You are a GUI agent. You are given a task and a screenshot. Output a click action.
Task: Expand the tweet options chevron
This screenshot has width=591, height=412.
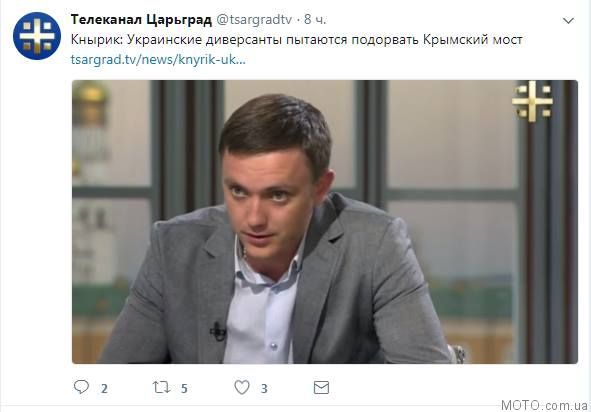point(568,20)
